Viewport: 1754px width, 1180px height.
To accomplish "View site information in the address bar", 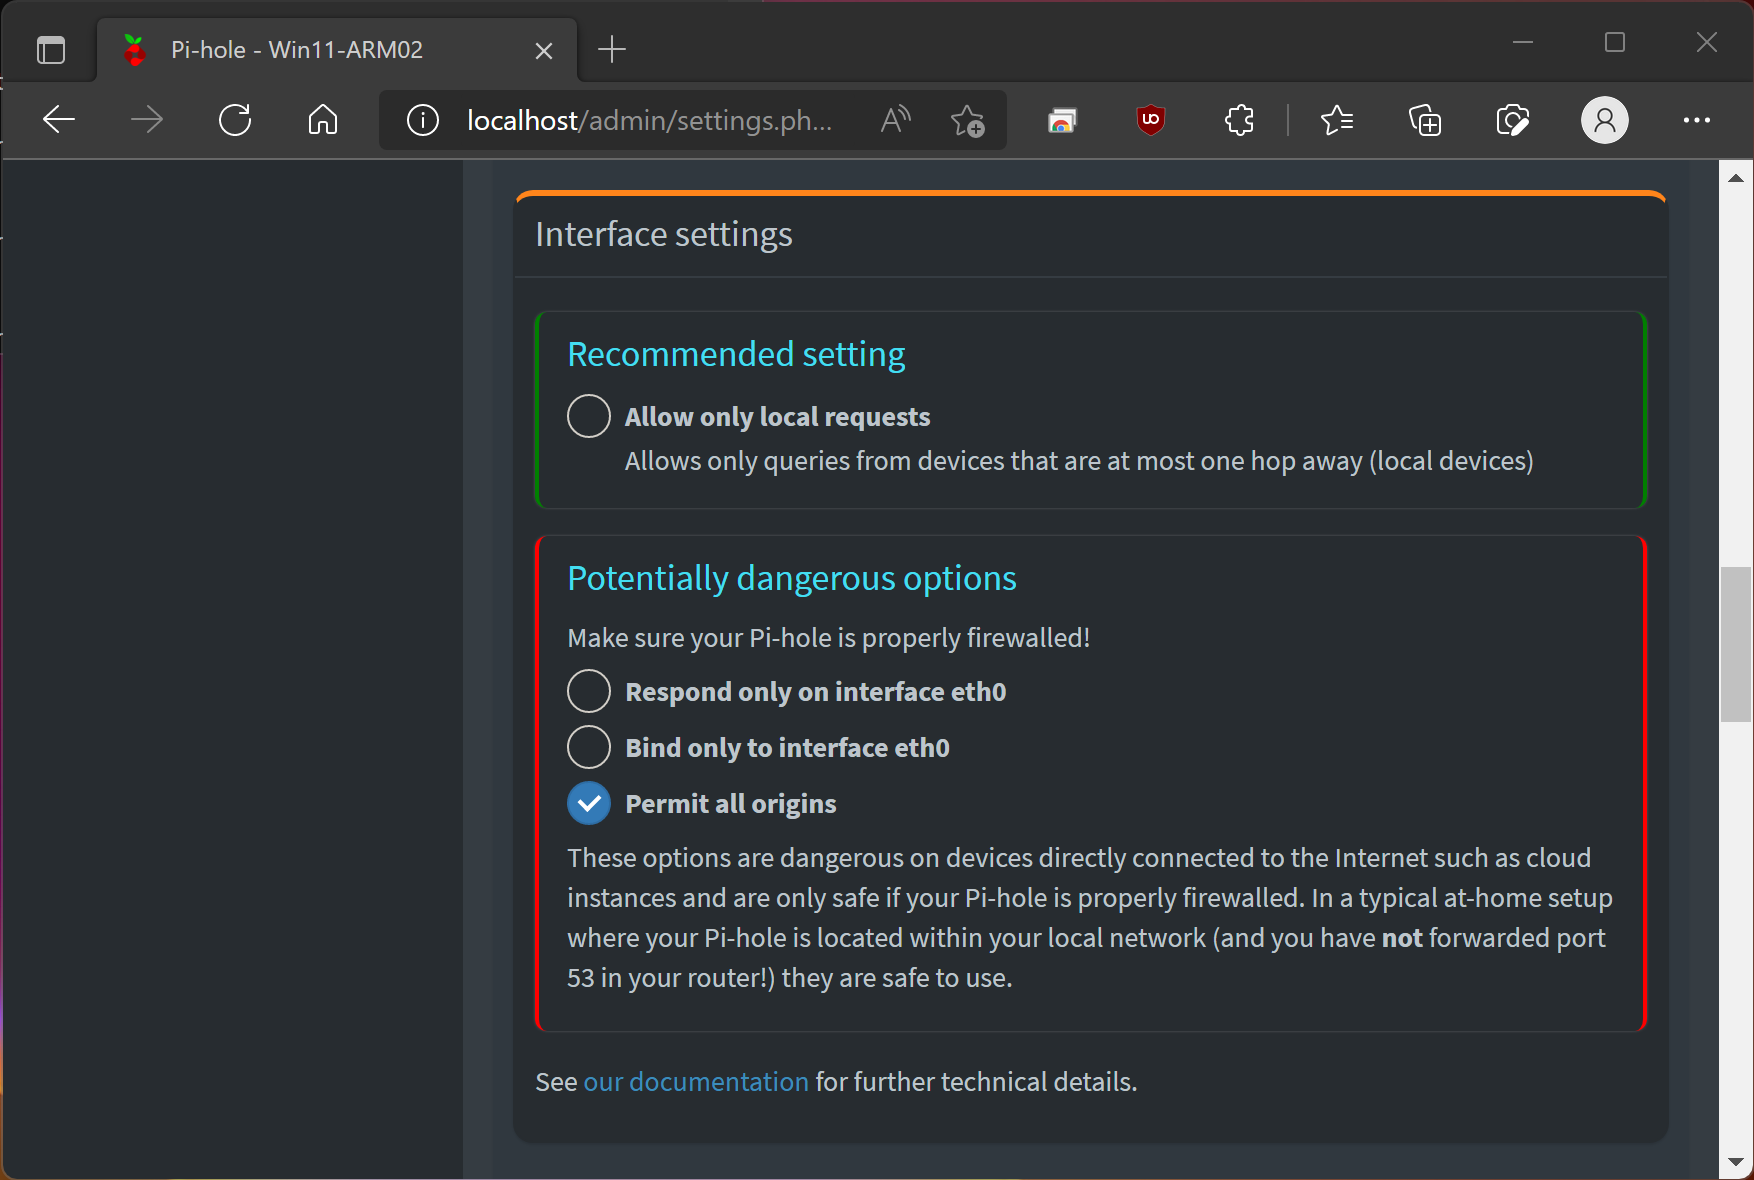I will pyautogui.click(x=422, y=120).
